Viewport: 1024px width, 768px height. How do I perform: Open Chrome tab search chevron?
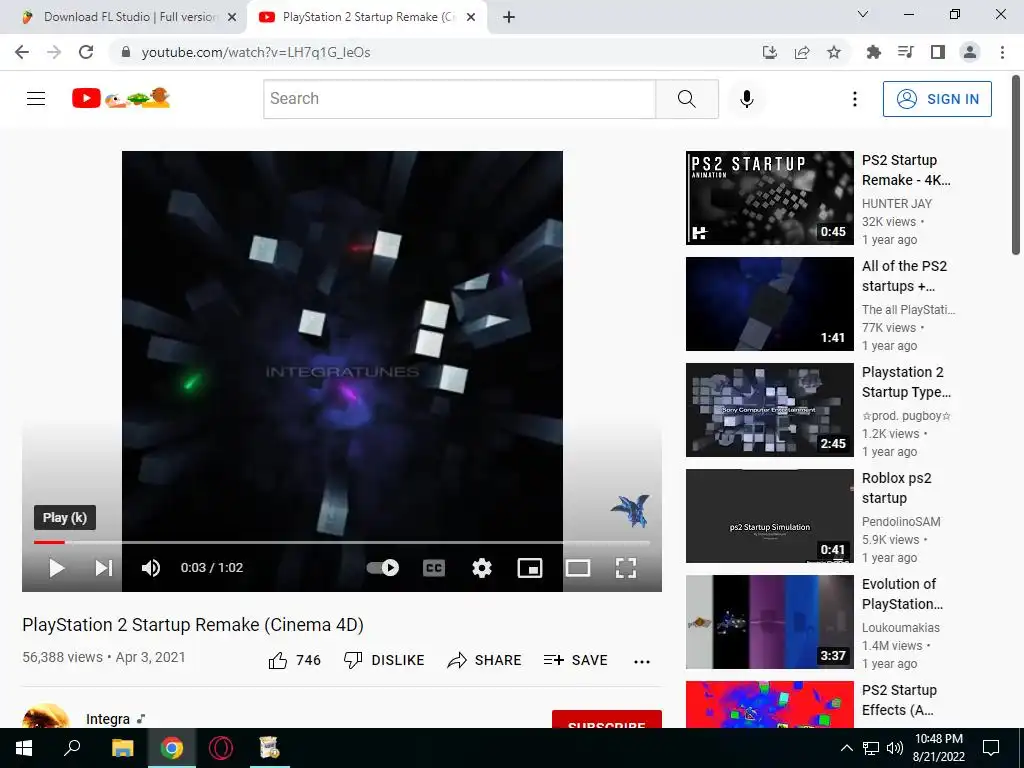(863, 14)
